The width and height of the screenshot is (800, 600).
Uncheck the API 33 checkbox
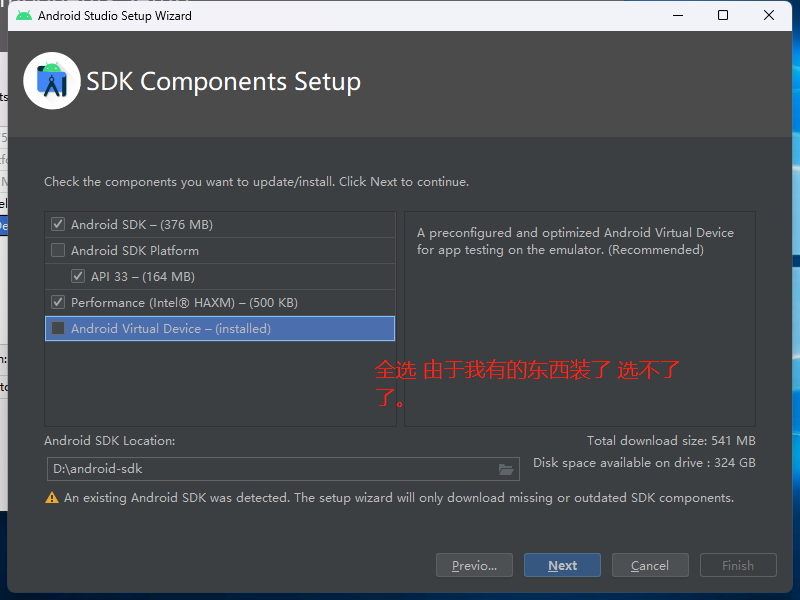pos(78,277)
